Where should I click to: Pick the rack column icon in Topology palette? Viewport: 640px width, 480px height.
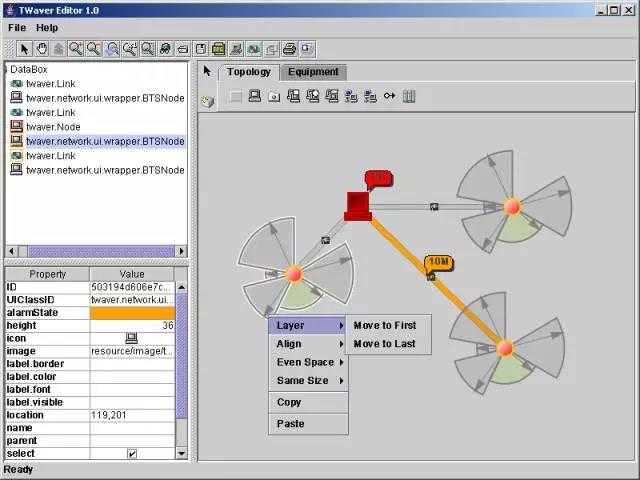point(409,96)
